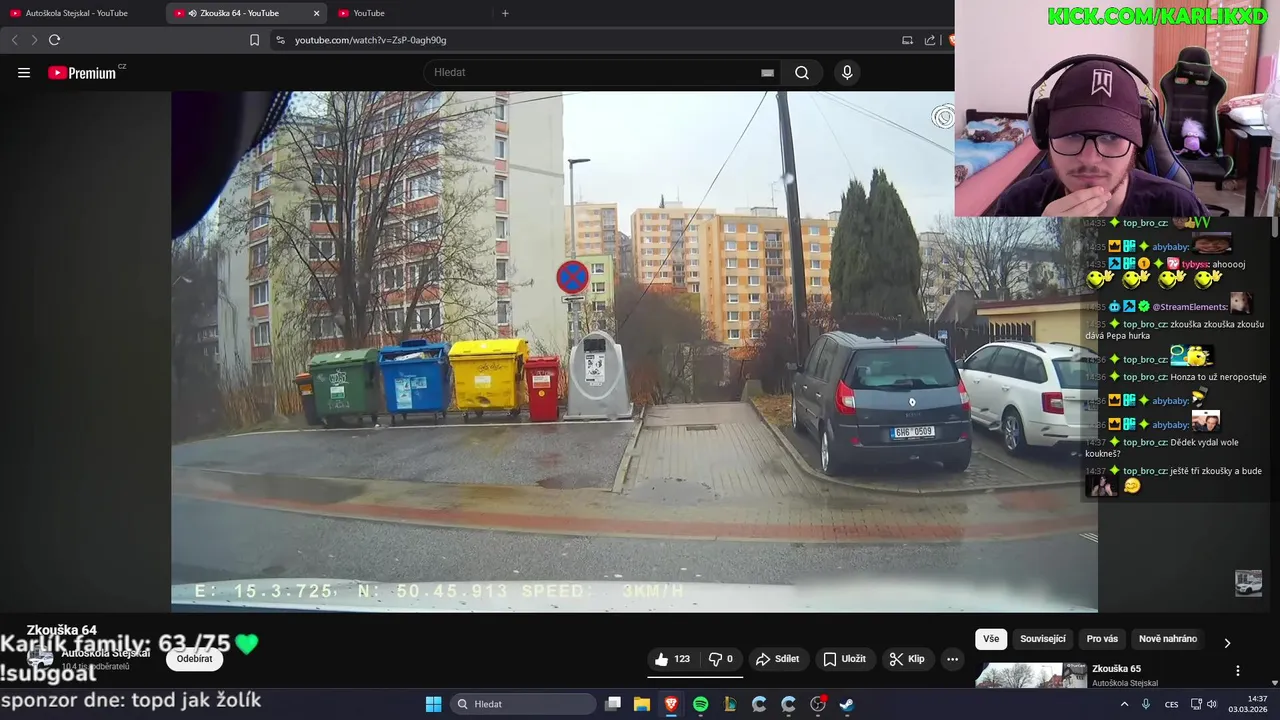Image resolution: width=1280 pixels, height=720 pixels.
Task: Open Brave browser taskbar icon
Action: 671,704
